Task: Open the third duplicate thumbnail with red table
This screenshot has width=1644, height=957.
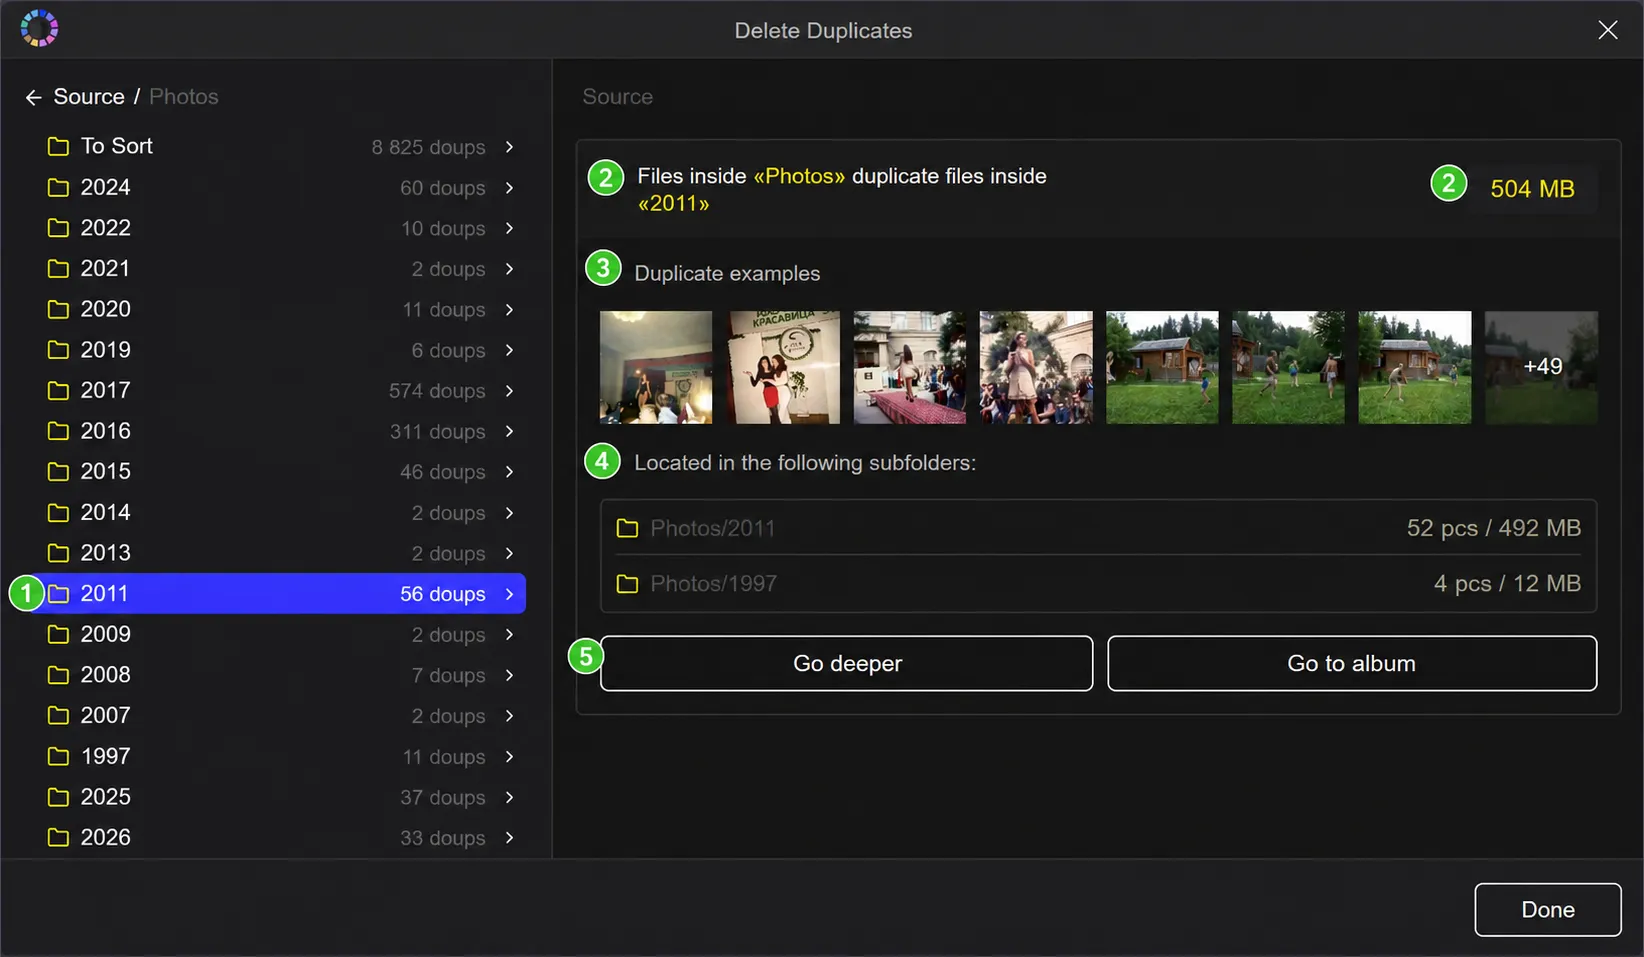Action: pos(910,367)
